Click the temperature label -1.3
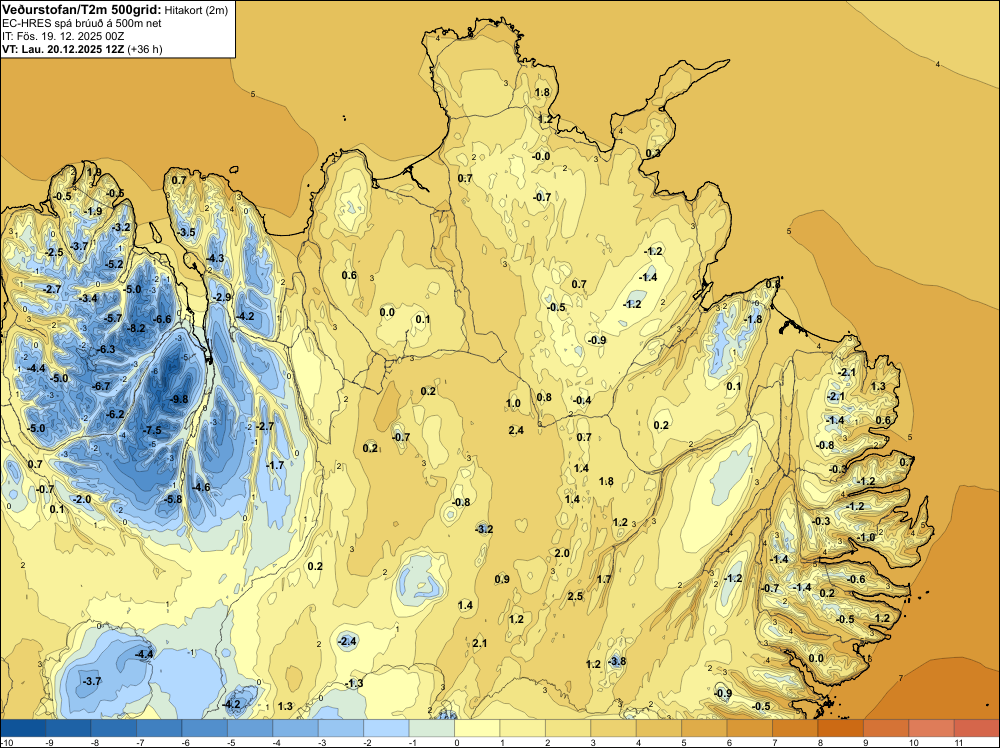The width and height of the screenshot is (1000, 748). [x=353, y=684]
